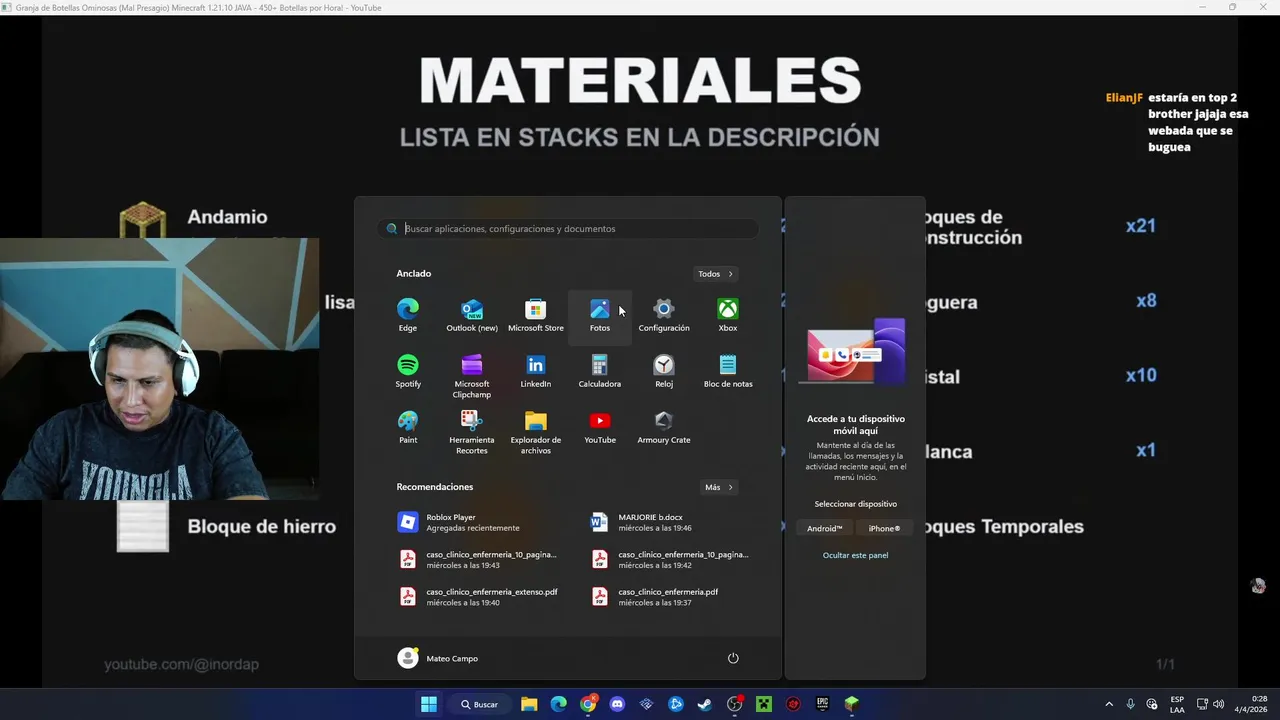Open volume control in system tray
The image size is (1280, 720).
(1218, 704)
